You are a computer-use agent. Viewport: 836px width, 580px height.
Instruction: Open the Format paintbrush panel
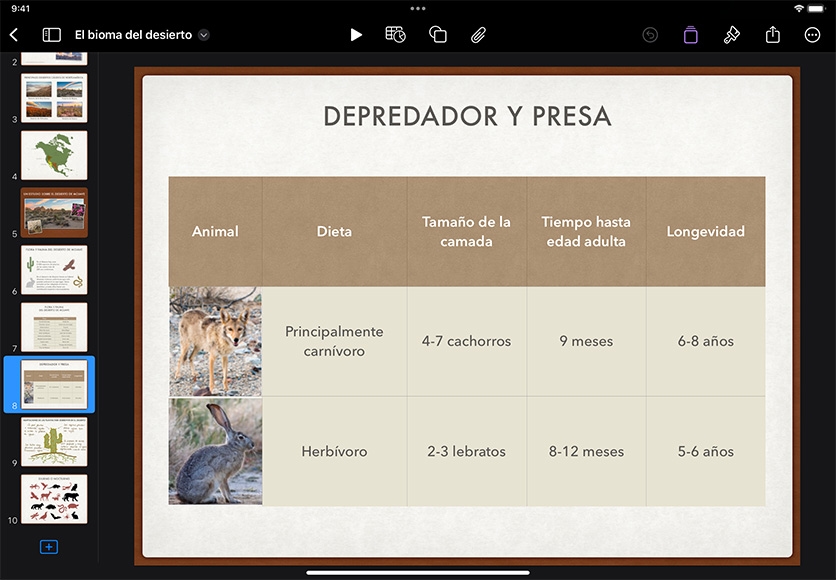731,35
